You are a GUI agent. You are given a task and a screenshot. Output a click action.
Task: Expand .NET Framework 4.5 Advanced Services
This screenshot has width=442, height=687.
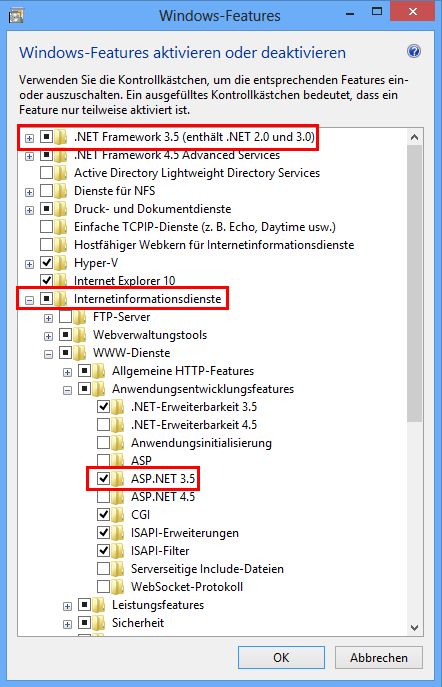pos(29,156)
